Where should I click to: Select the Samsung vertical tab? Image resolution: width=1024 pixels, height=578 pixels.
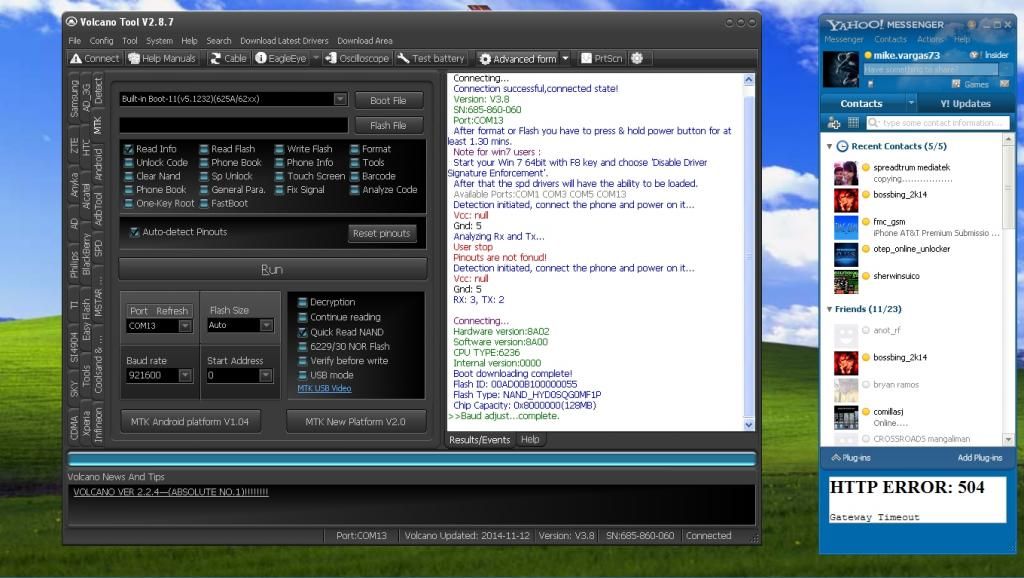(74, 99)
